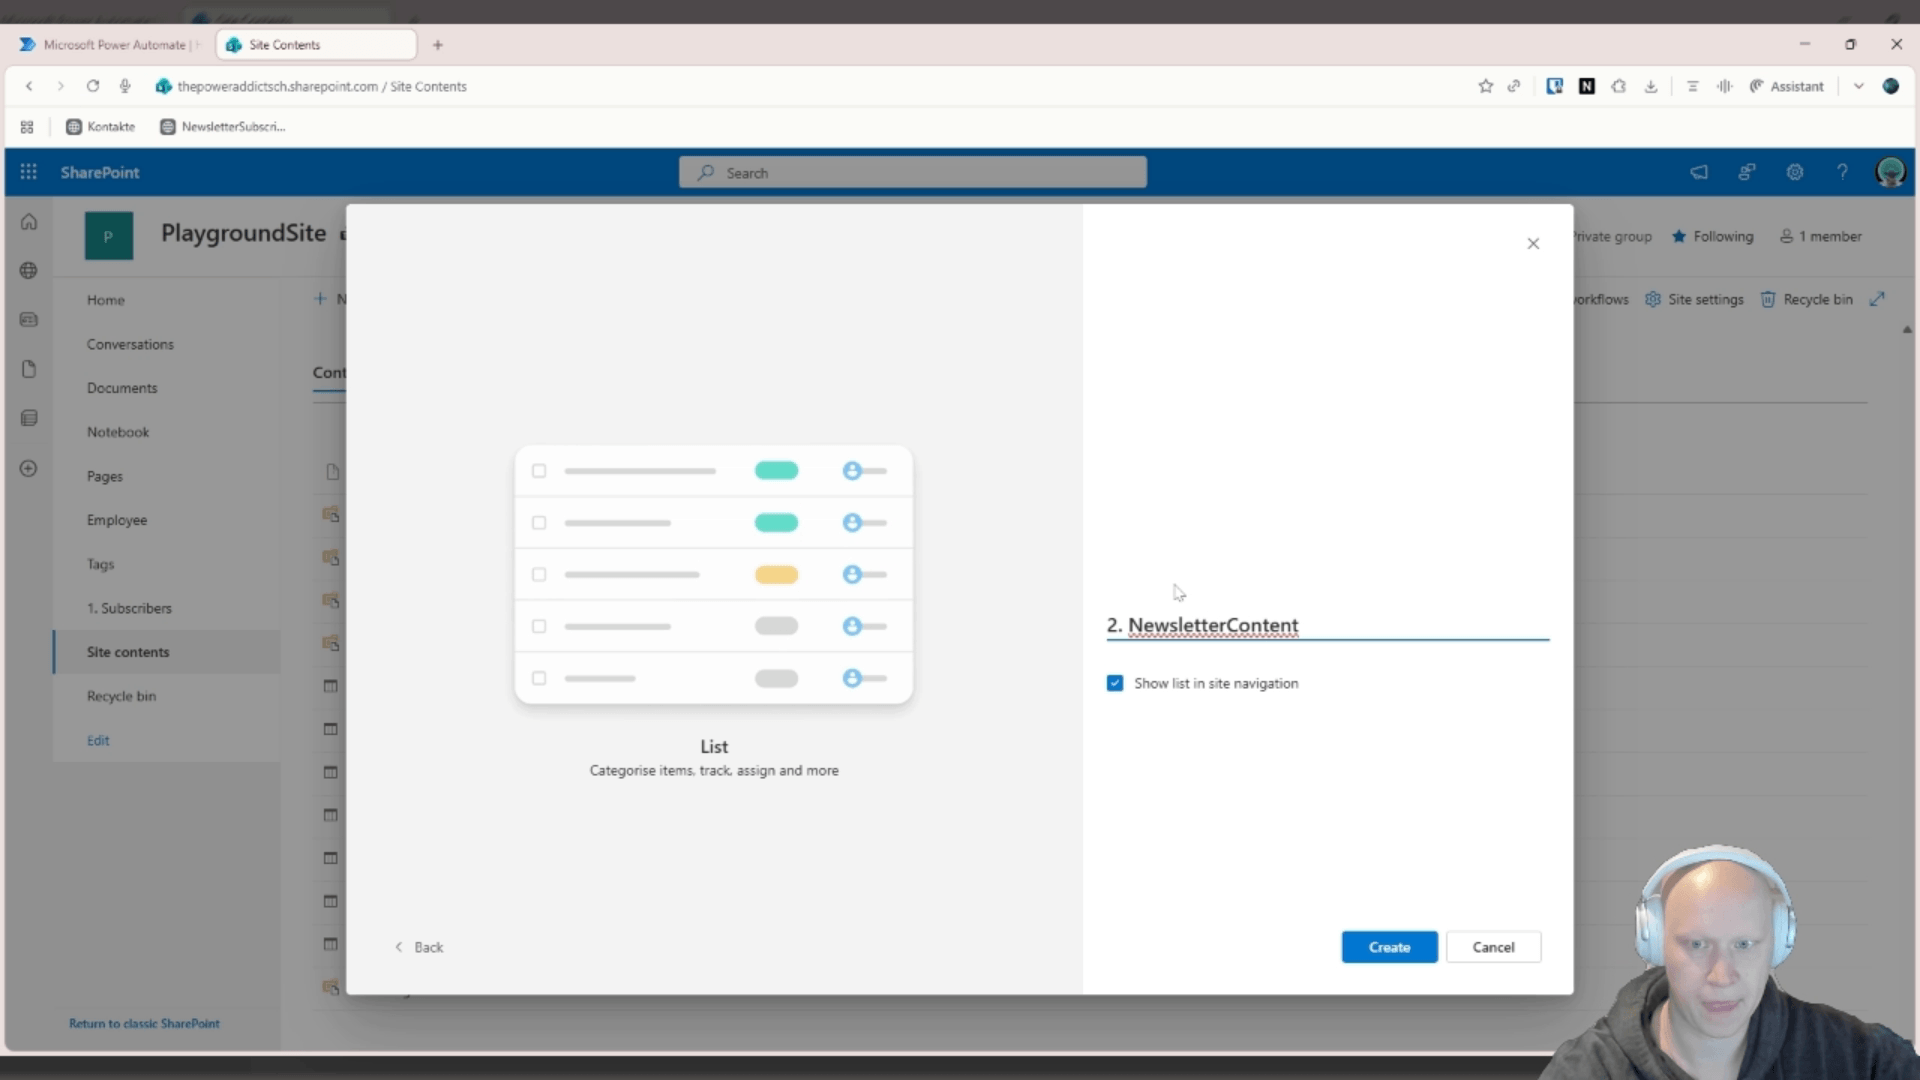1920x1080 pixels.
Task: Click the browser address bar URL
Action: pos(322,86)
